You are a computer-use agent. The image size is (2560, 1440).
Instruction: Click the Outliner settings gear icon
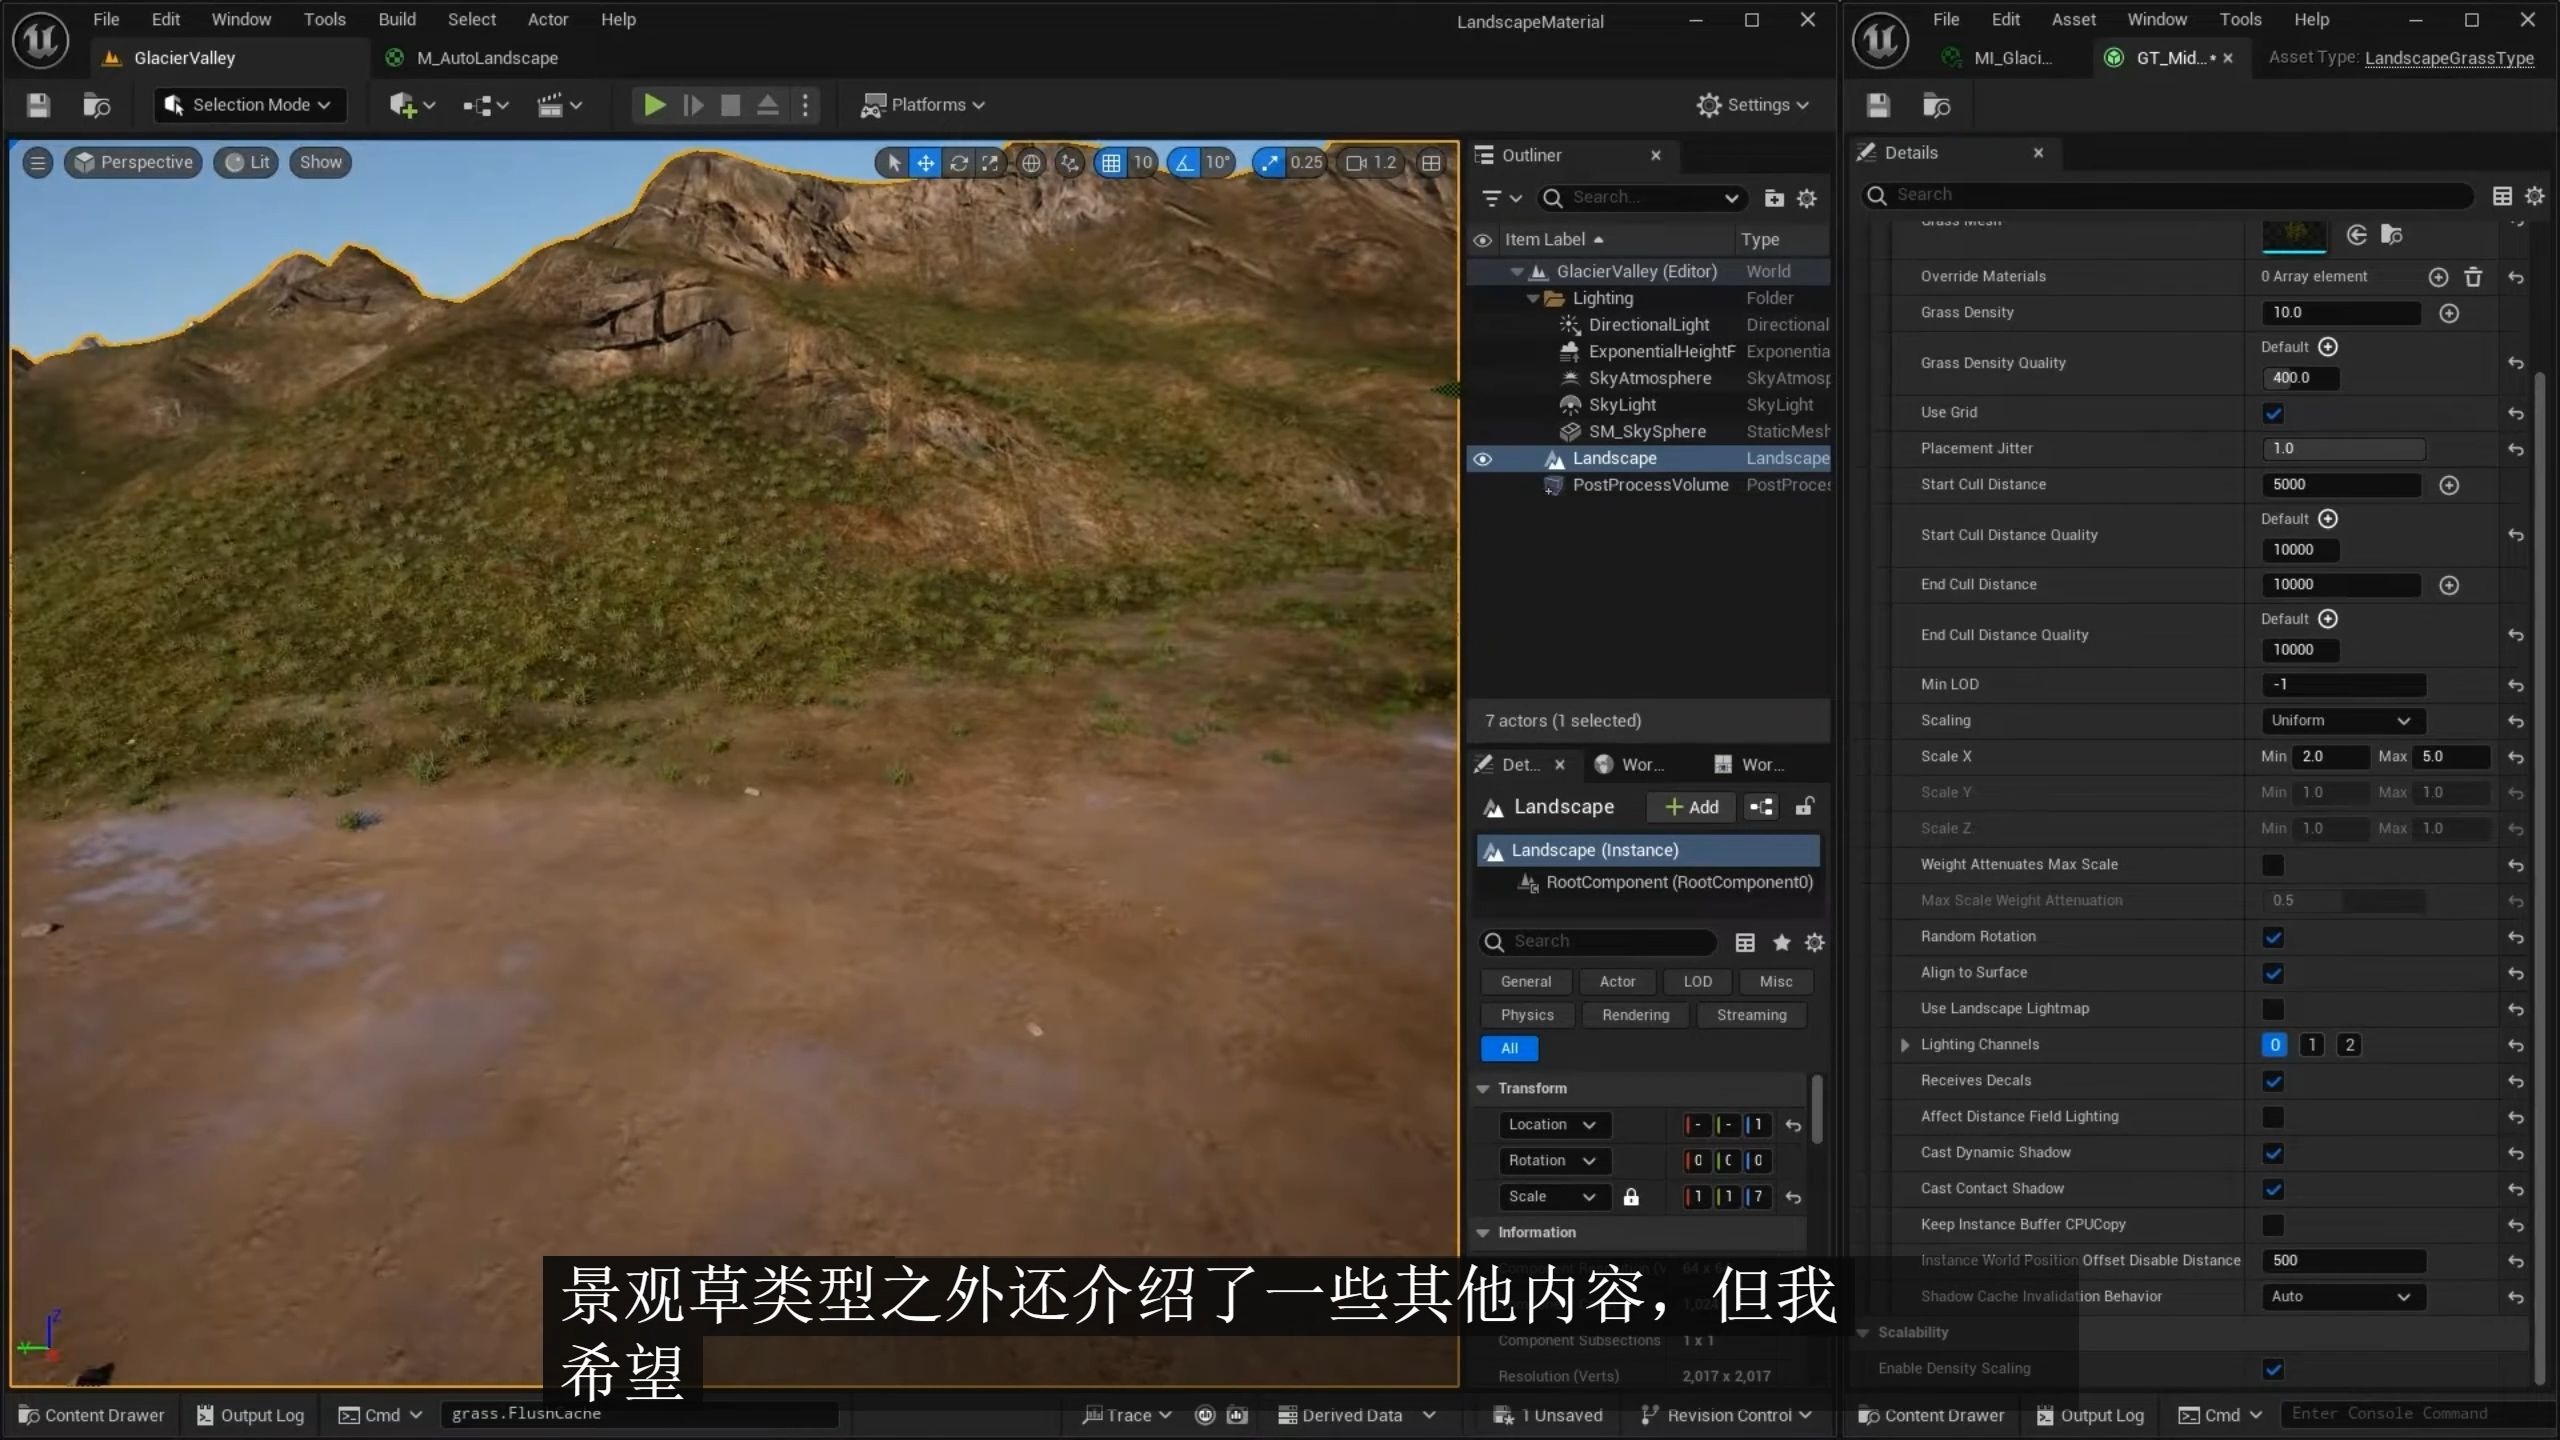click(x=1806, y=198)
